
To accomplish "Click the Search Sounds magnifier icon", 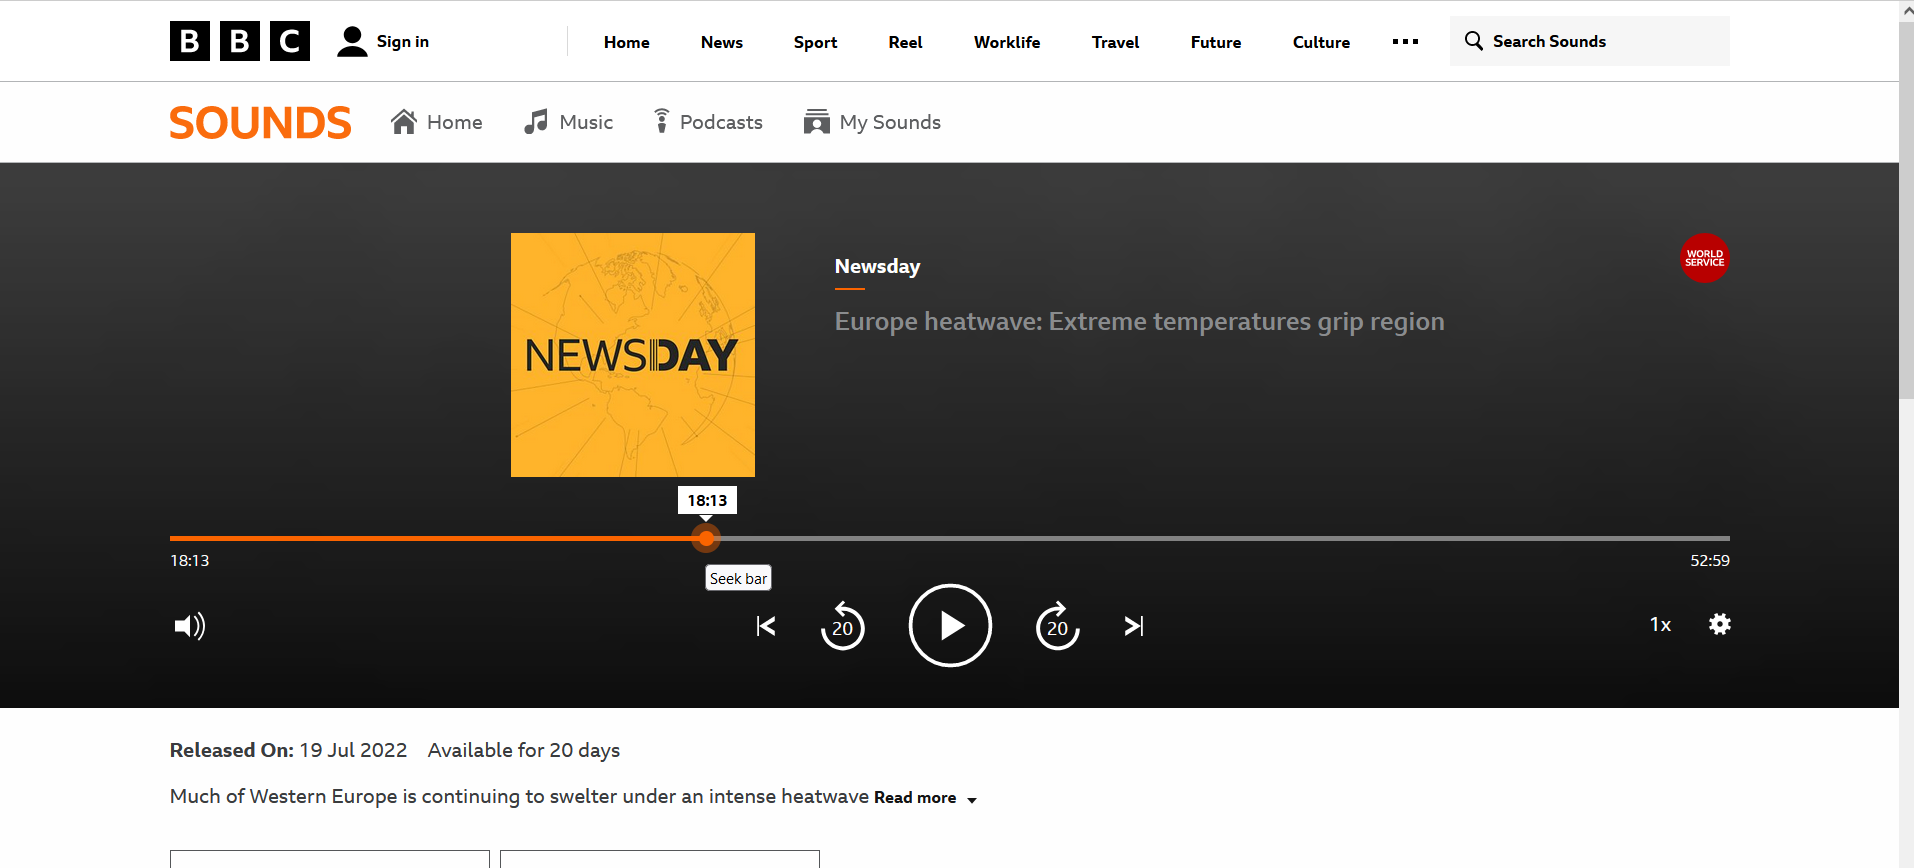I will tap(1474, 41).
